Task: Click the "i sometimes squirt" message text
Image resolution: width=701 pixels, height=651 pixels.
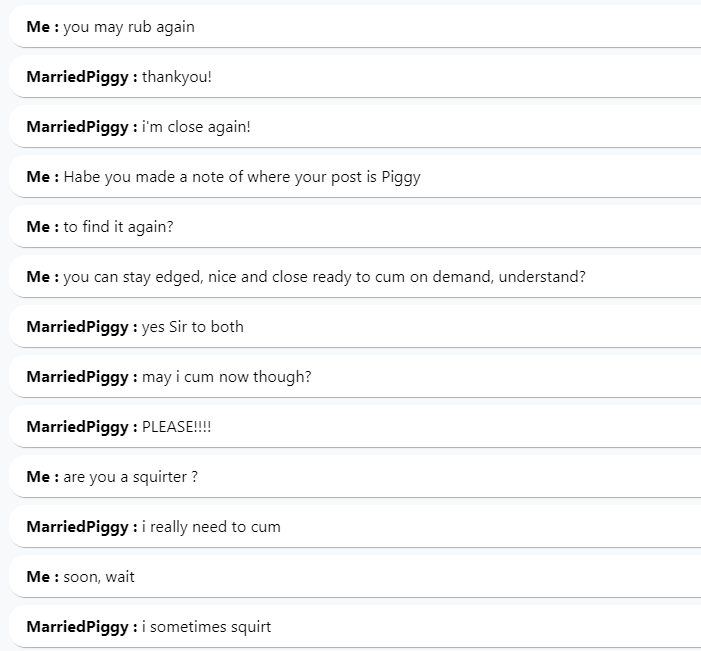Action: pos(206,627)
